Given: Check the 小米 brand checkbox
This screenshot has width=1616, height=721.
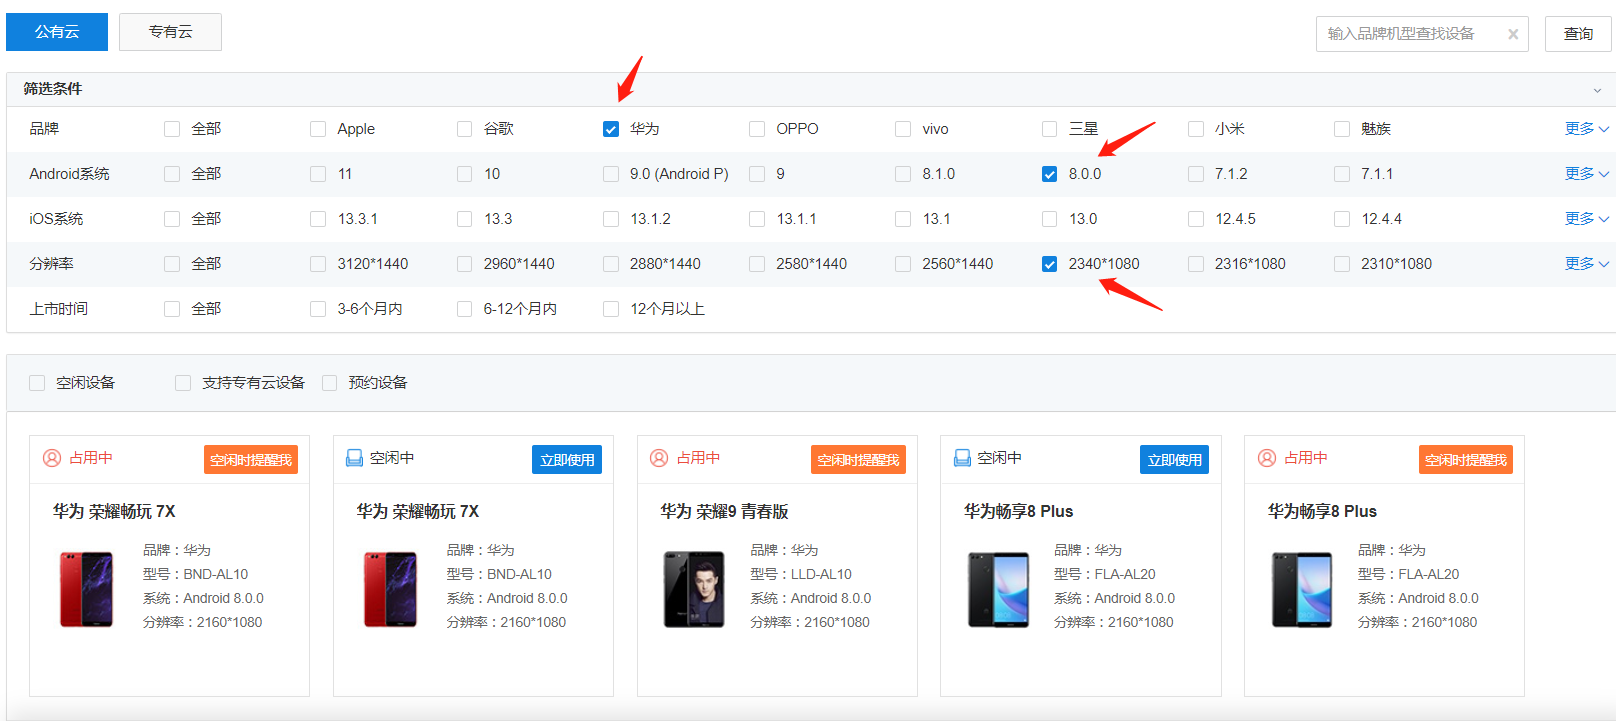Looking at the screenshot, I should click(1196, 129).
